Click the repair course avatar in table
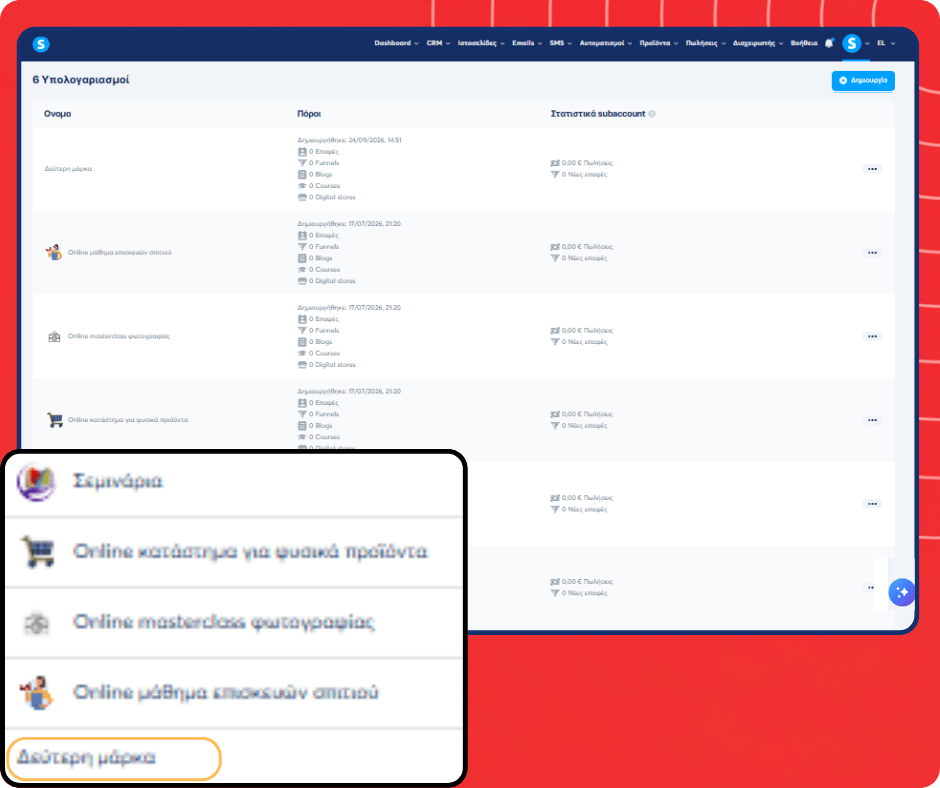 point(54,252)
